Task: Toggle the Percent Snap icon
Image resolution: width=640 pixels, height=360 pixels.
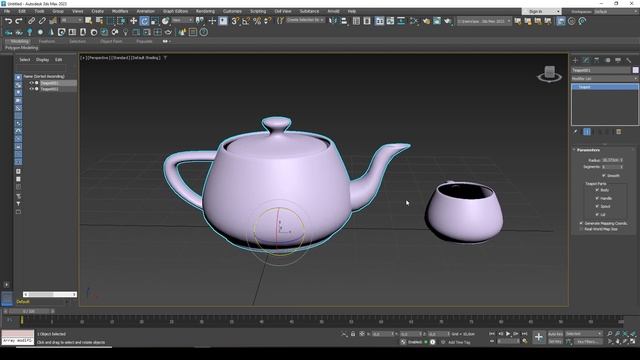Action: point(257,21)
